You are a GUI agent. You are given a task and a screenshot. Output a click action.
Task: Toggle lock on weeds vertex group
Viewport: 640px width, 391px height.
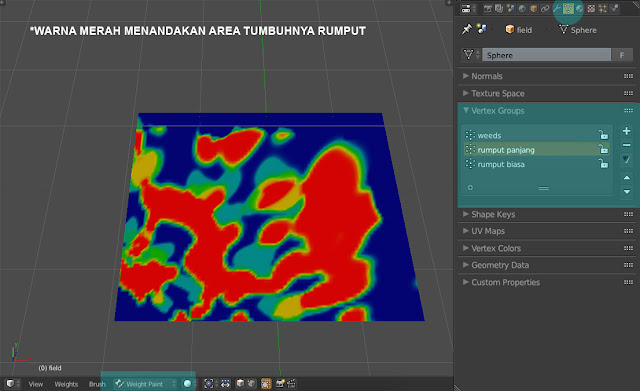point(603,135)
